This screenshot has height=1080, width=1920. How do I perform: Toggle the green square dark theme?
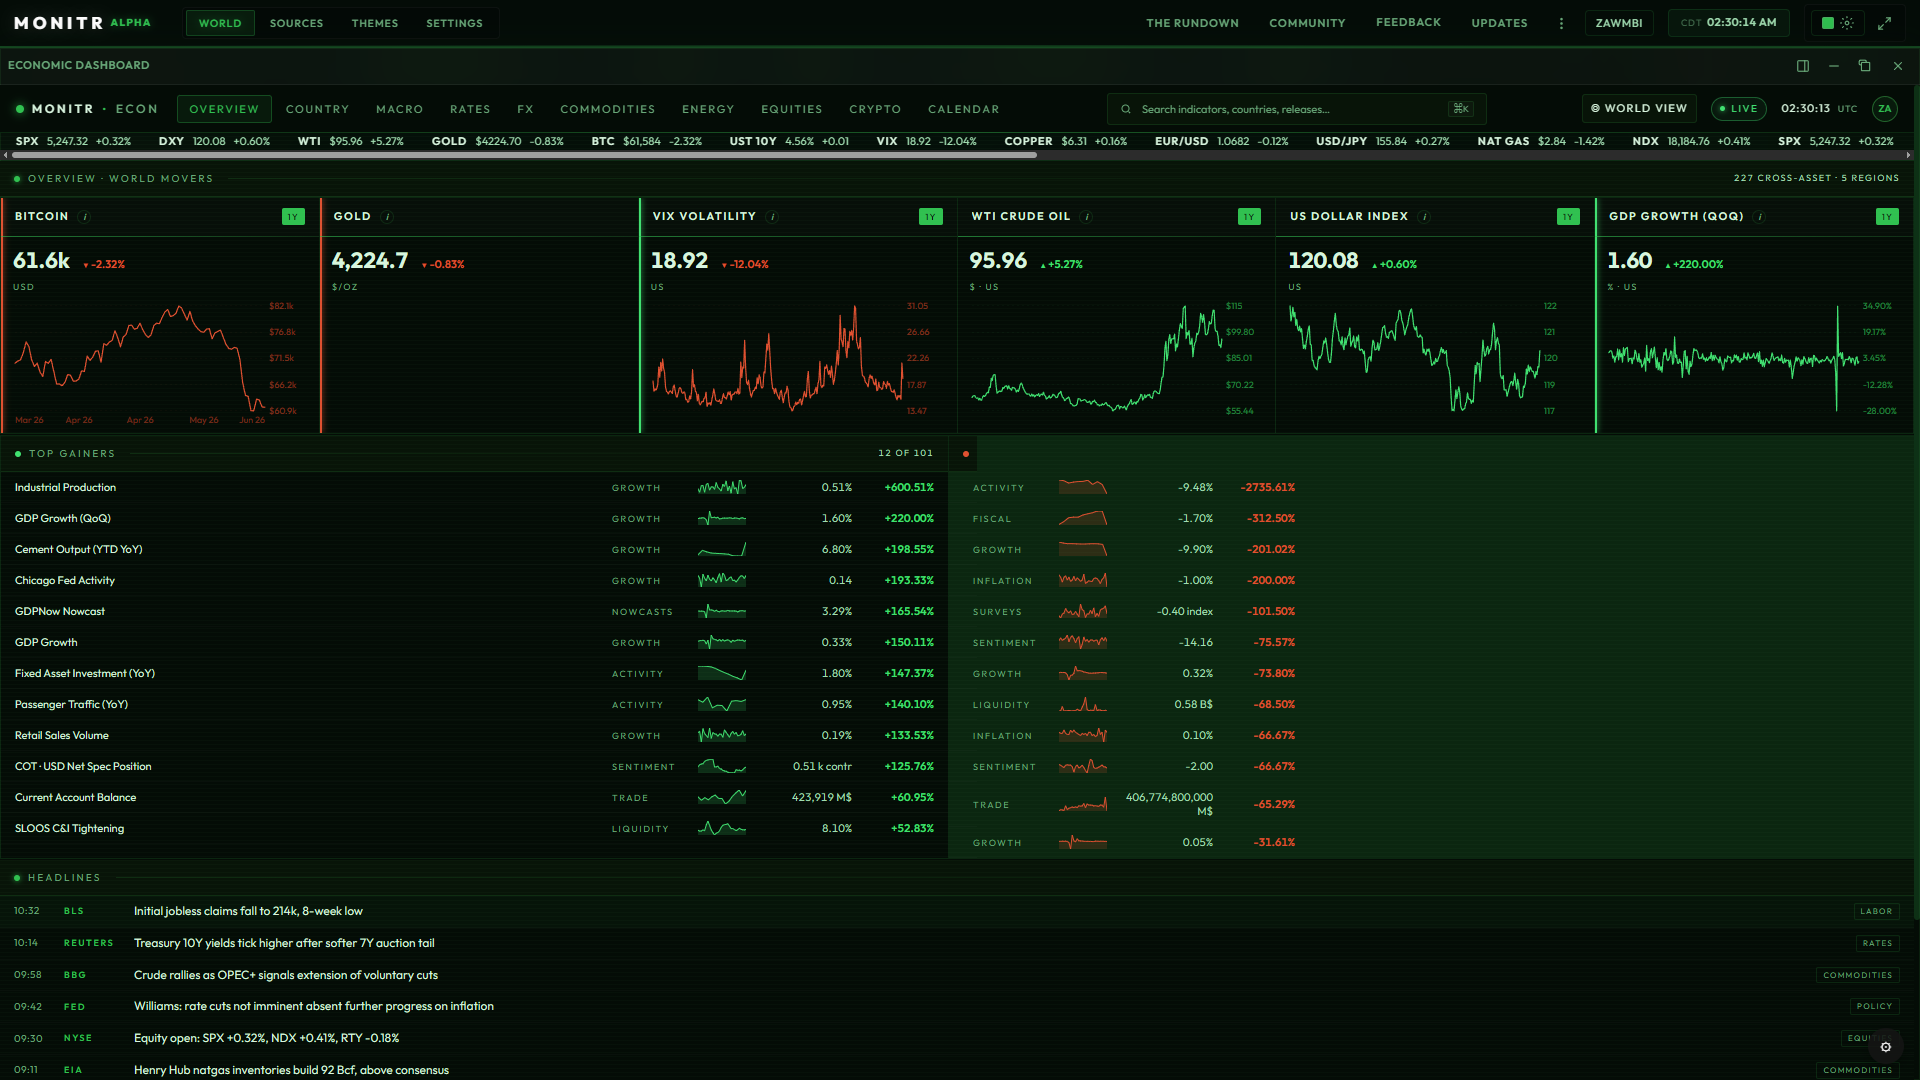[1828, 23]
